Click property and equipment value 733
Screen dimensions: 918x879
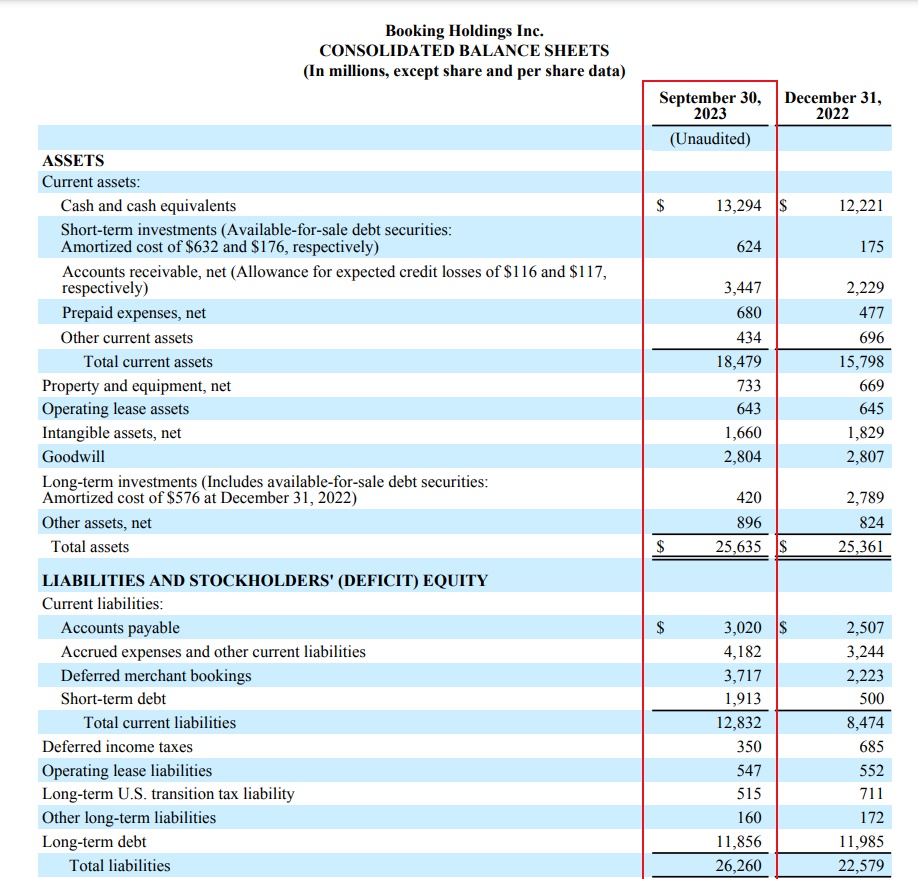pyautogui.click(x=749, y=386)
